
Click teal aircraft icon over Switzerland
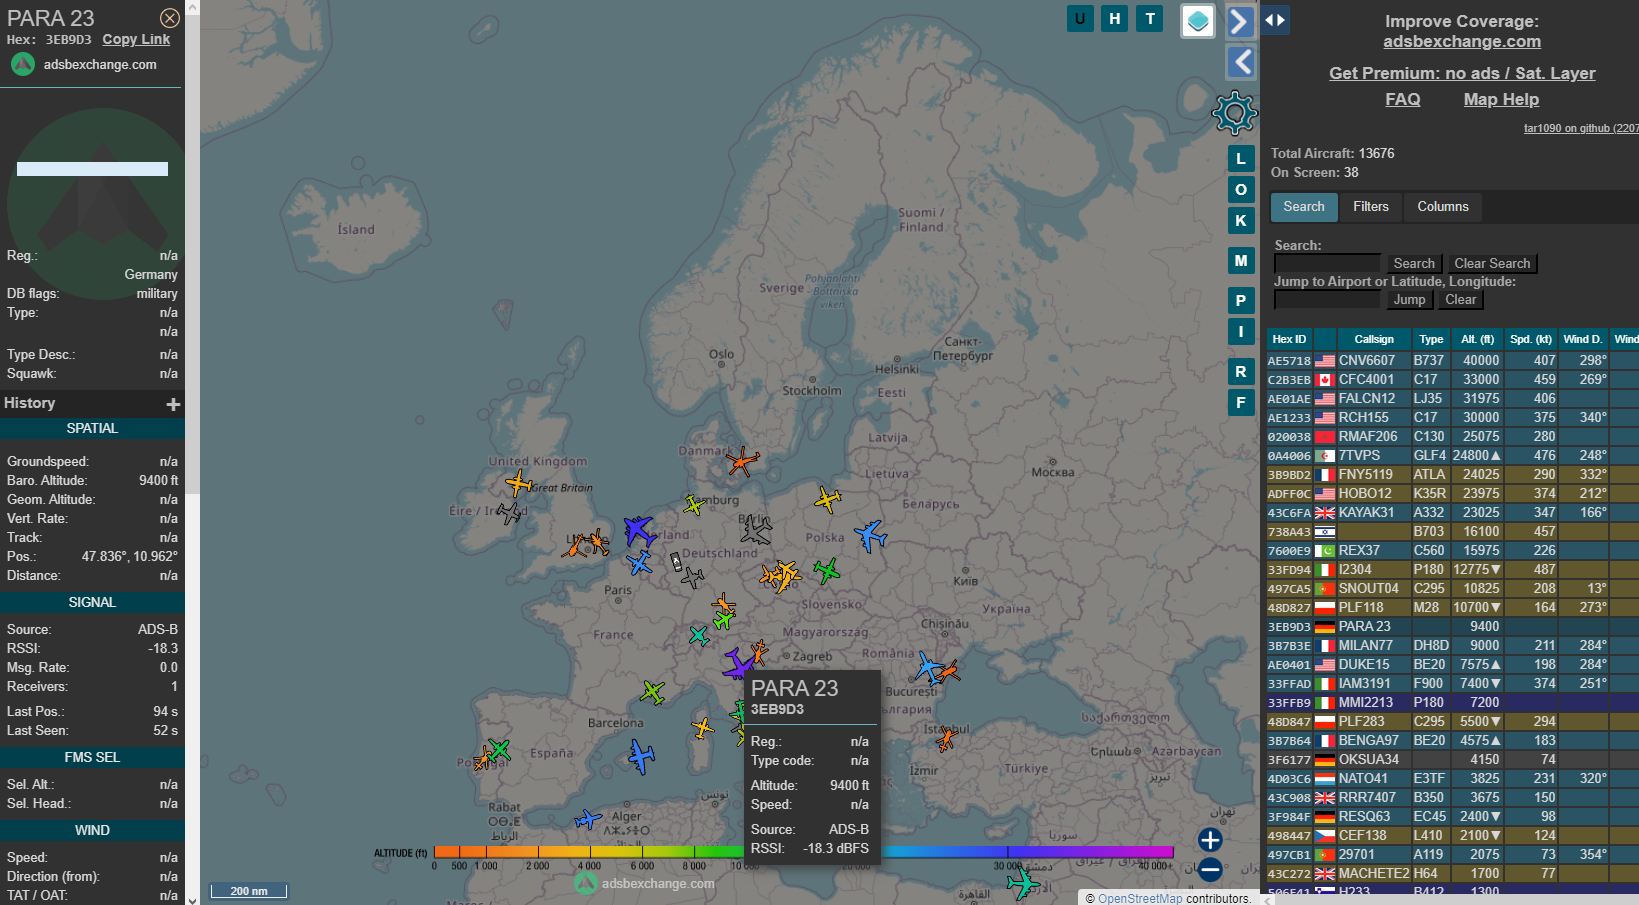click(x=699, y=635)
